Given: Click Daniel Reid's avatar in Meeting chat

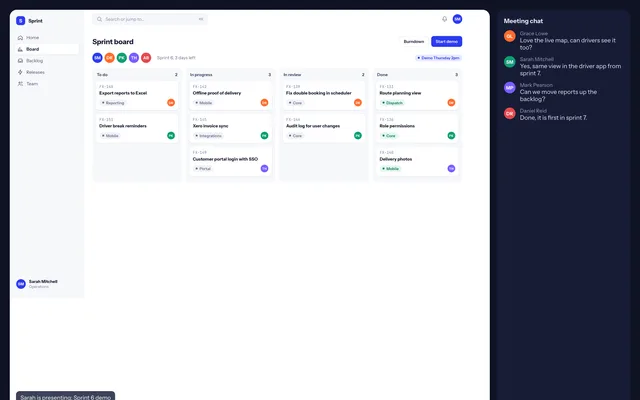Looking at the screenshot, I should (510, 113).
